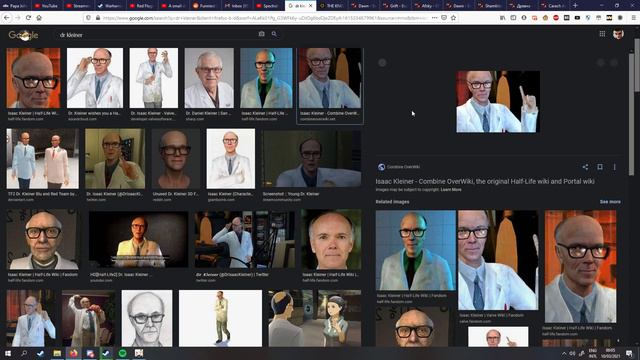The height and width of the screenshot is (360, 640).
Task: Switch to the Abby tab
Action: point(427,6)
